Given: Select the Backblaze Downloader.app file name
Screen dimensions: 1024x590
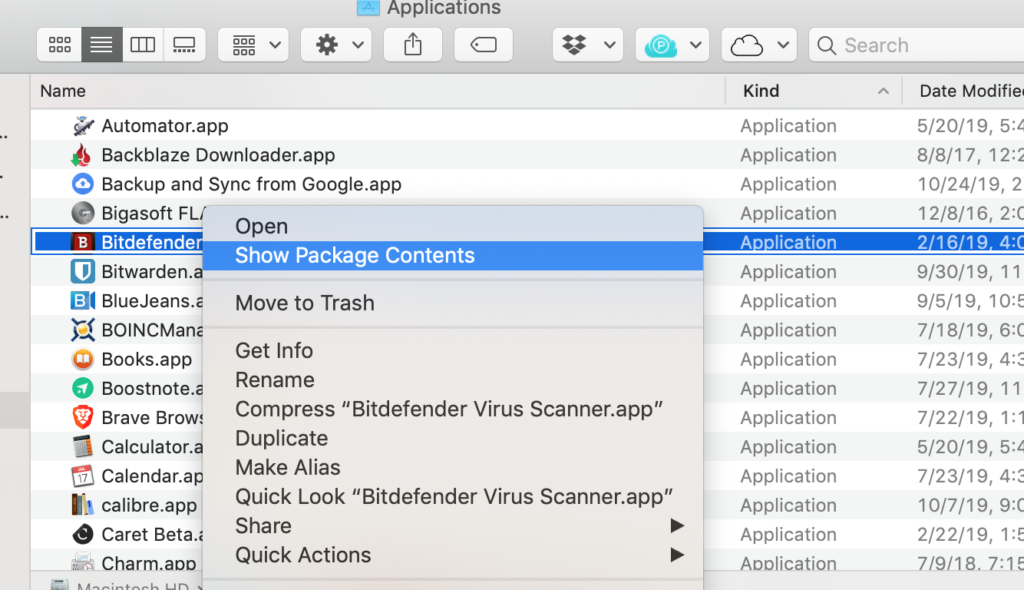Looking at the screenshot, I should pyautogui.click(x=218, y=155).
